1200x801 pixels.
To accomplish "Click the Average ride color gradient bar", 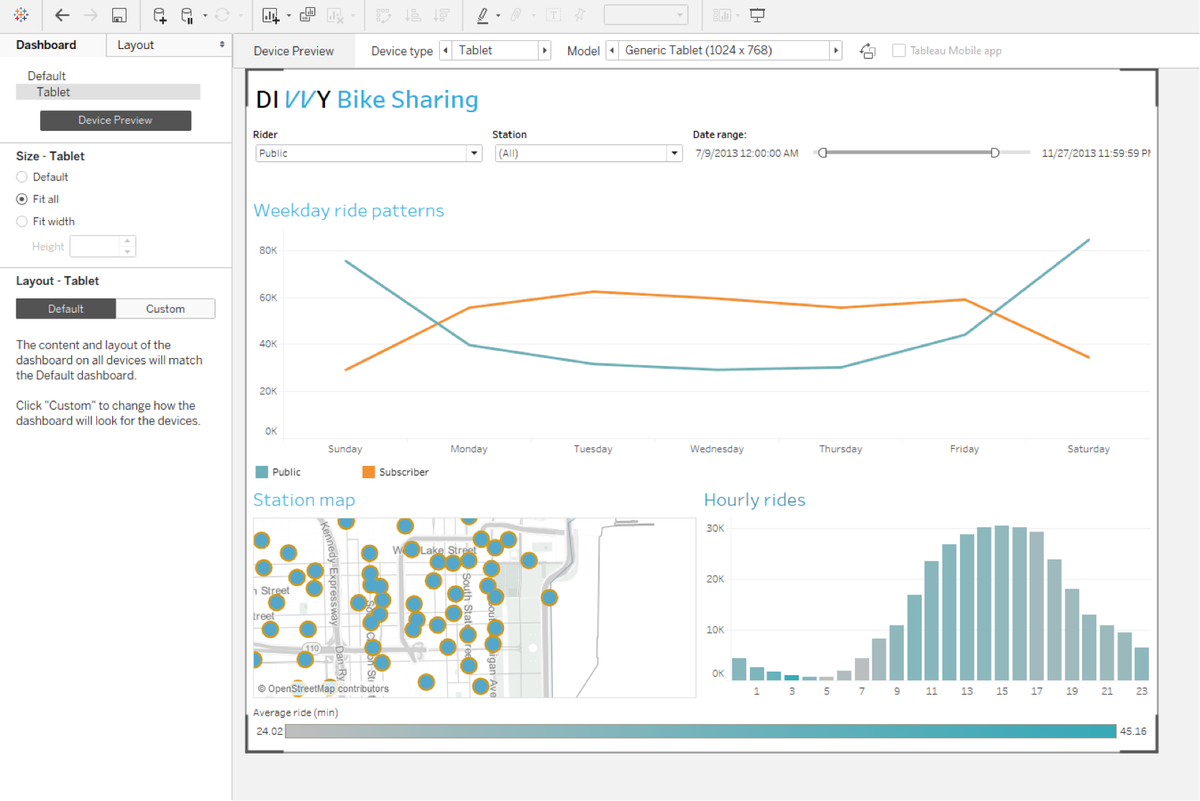I will tap(701, 731).
